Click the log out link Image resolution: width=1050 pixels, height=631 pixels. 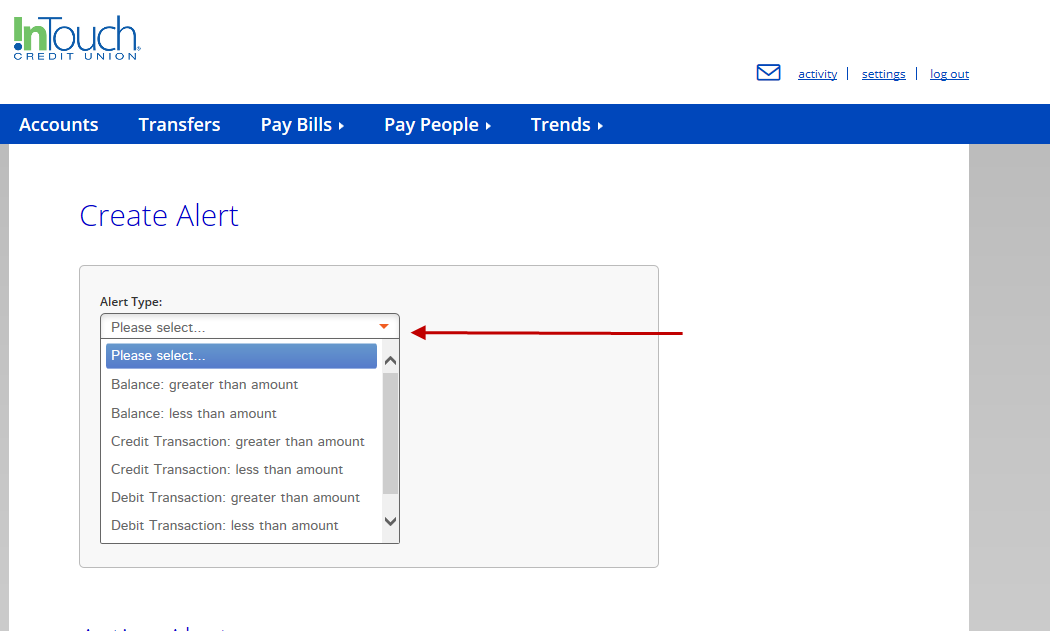coord(949,74)
